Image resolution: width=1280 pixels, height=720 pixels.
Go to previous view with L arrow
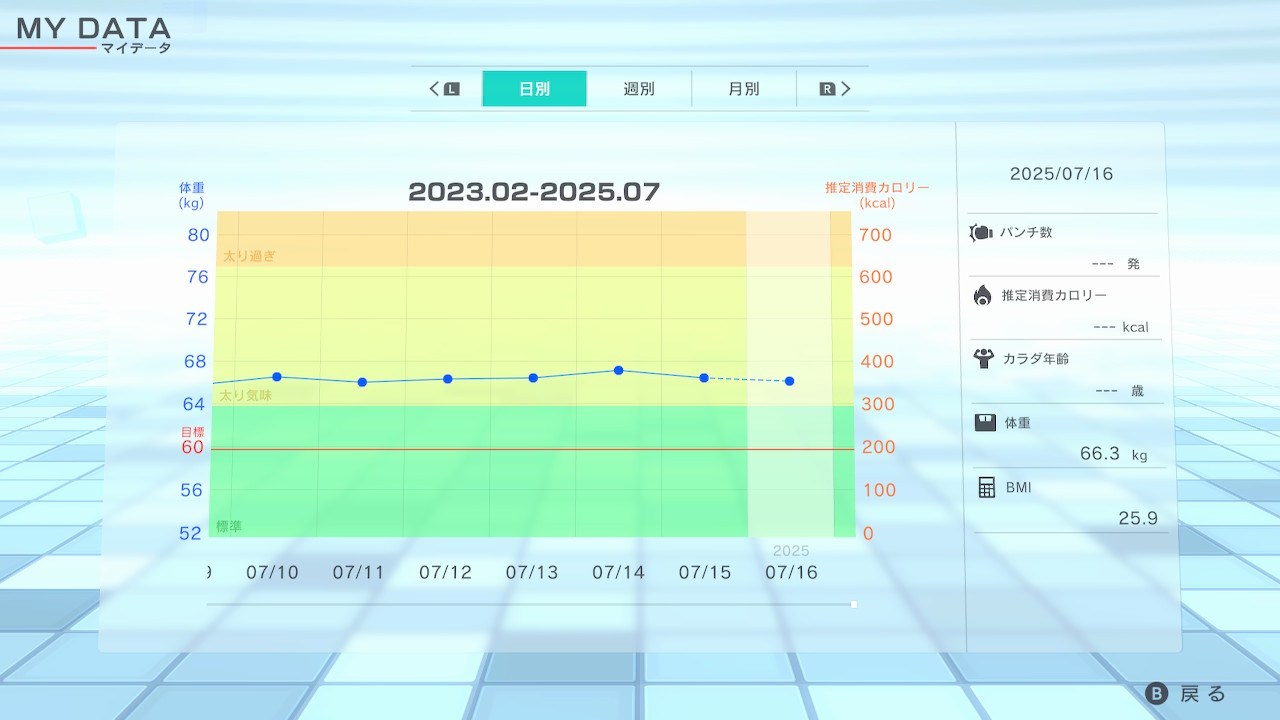pos(444,89)
